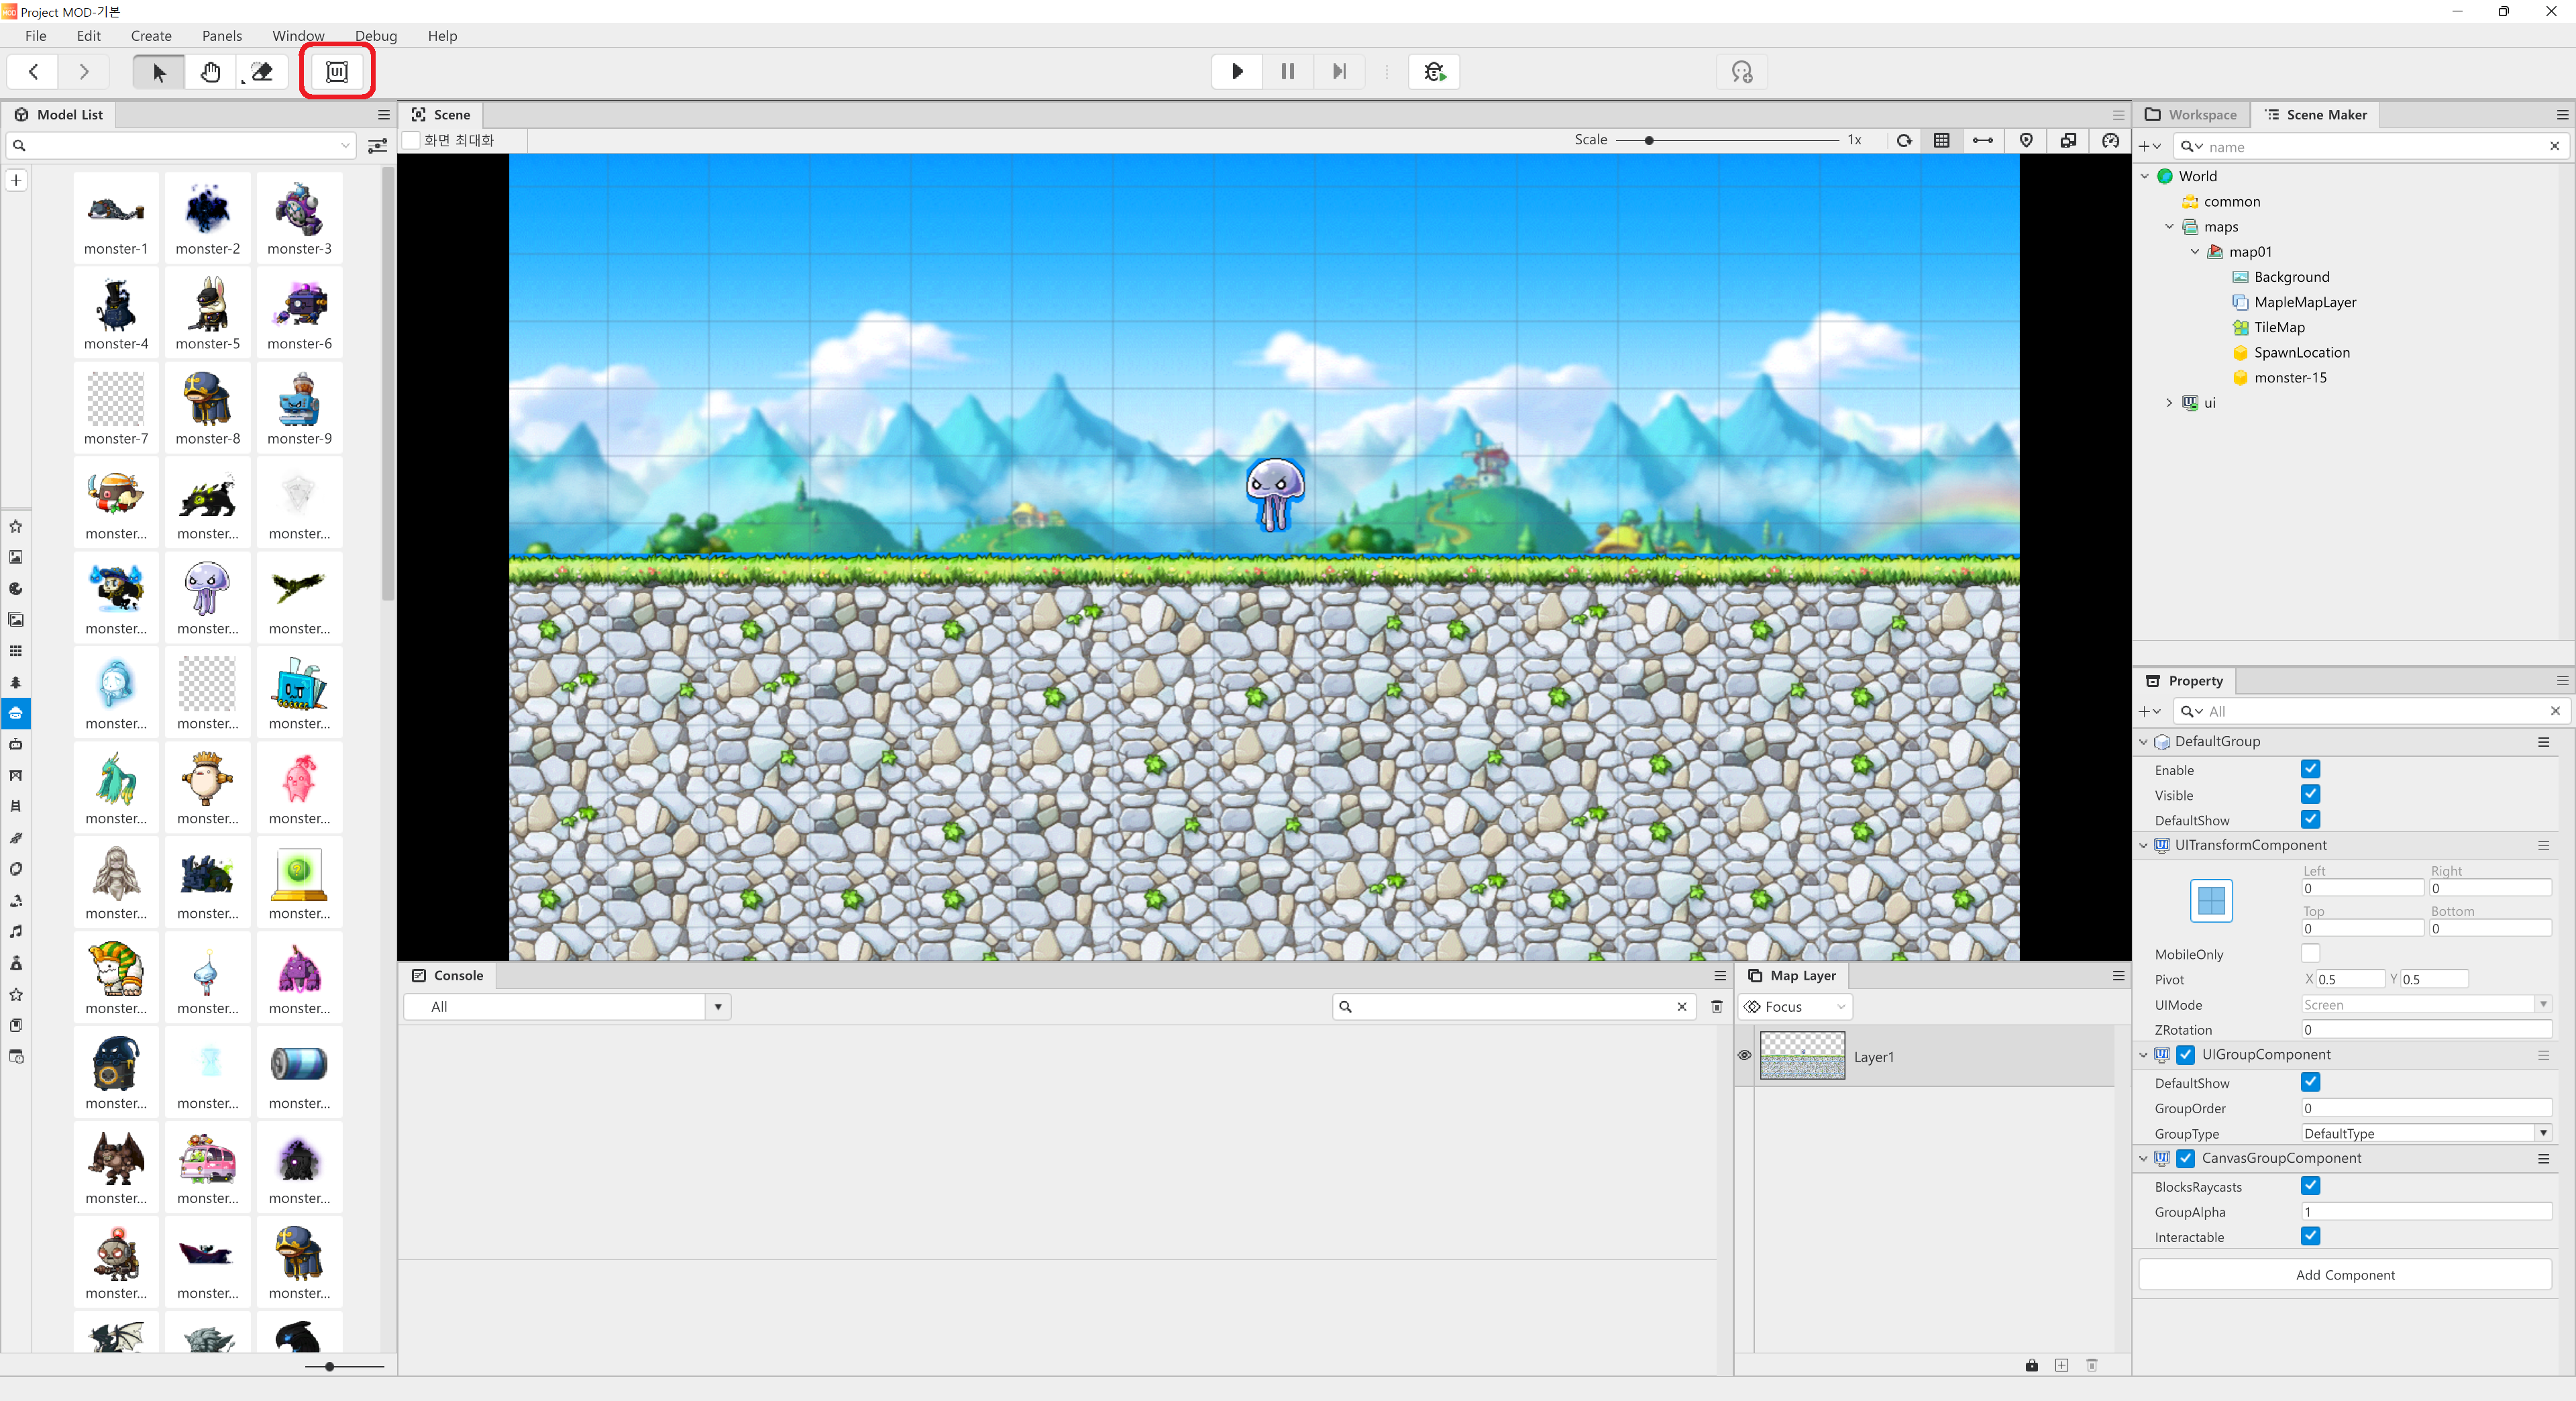Lock the map layer with padlock icon
This screenshot has height=1401, width=2576.
click(x=2032, y=1365)
